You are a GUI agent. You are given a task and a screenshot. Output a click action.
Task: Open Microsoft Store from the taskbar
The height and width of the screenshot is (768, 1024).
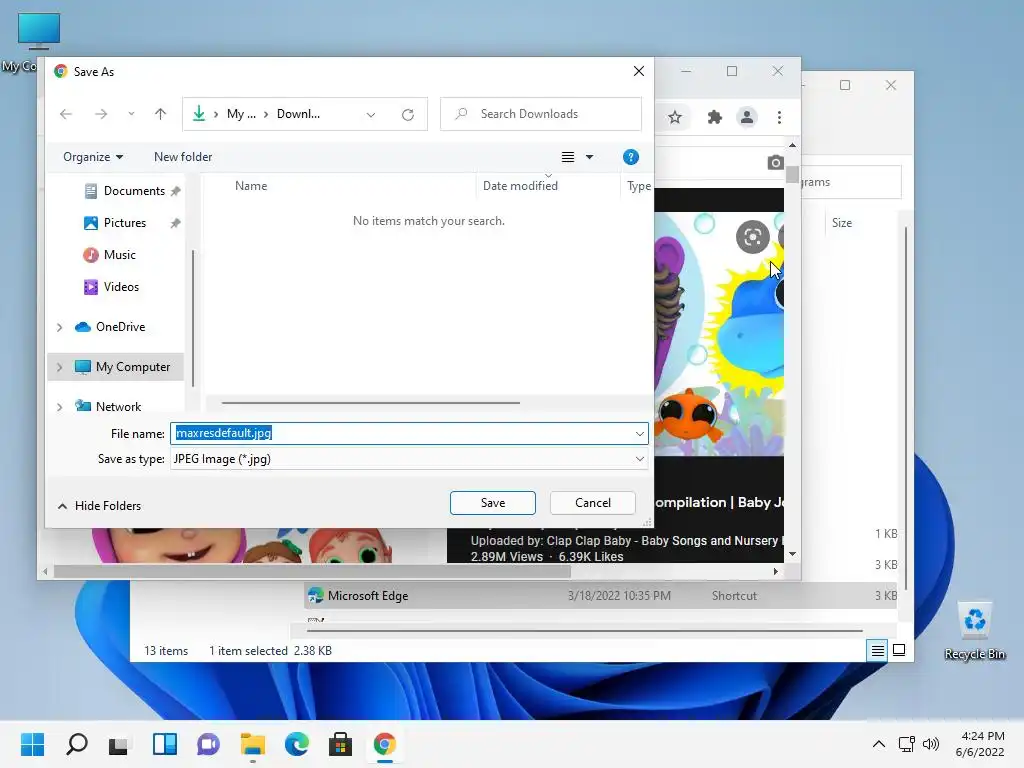340,744
